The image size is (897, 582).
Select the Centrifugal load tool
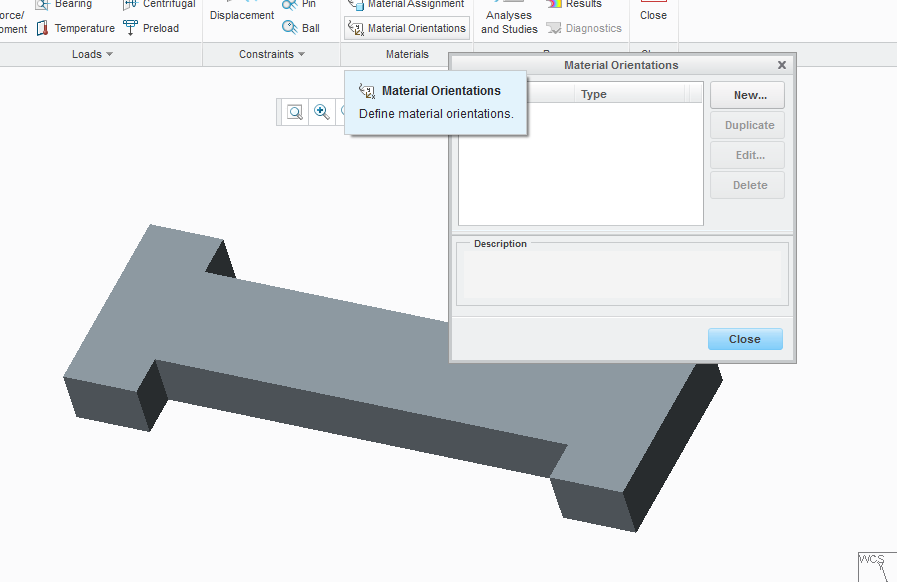[159, 5]
